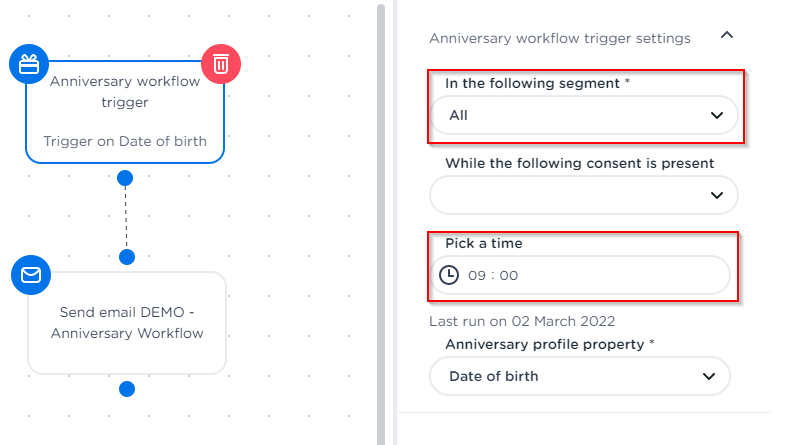This screenshot has width=786, height=445.
Task: Open the Date of birth dropdown
Action: coord(580,376)
